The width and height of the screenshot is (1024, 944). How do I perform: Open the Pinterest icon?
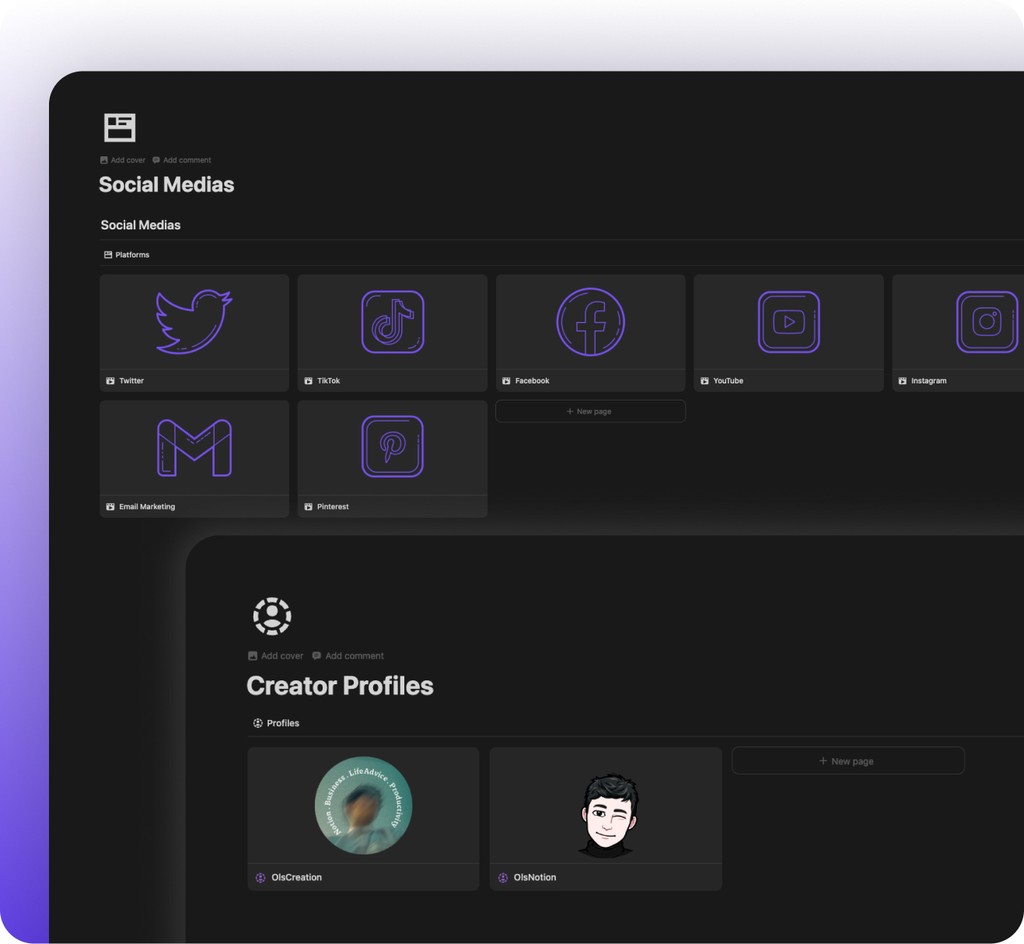[x=391, y=446]
